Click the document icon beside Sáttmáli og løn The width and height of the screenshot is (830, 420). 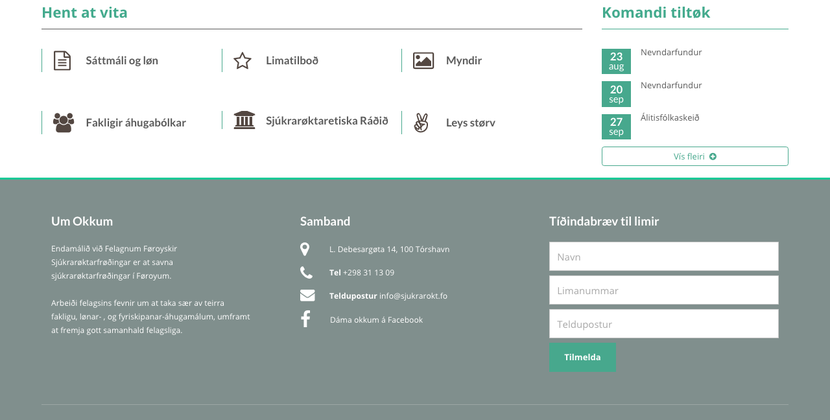click(62, 61)
